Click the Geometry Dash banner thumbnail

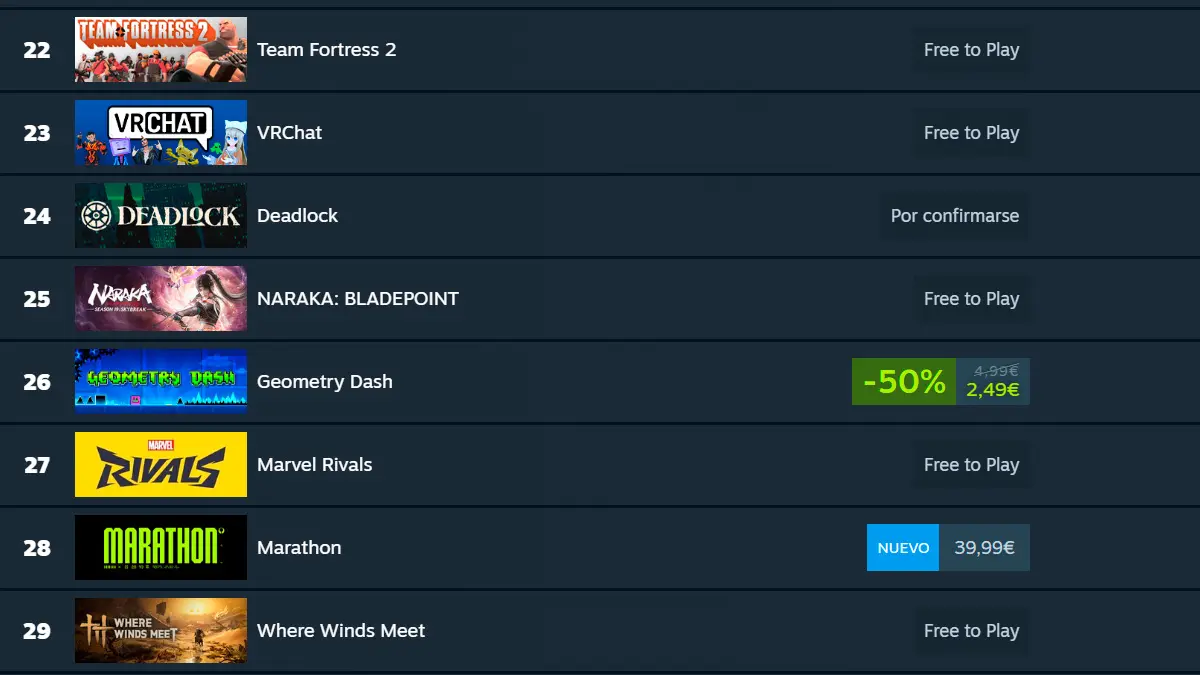[160, 382]
